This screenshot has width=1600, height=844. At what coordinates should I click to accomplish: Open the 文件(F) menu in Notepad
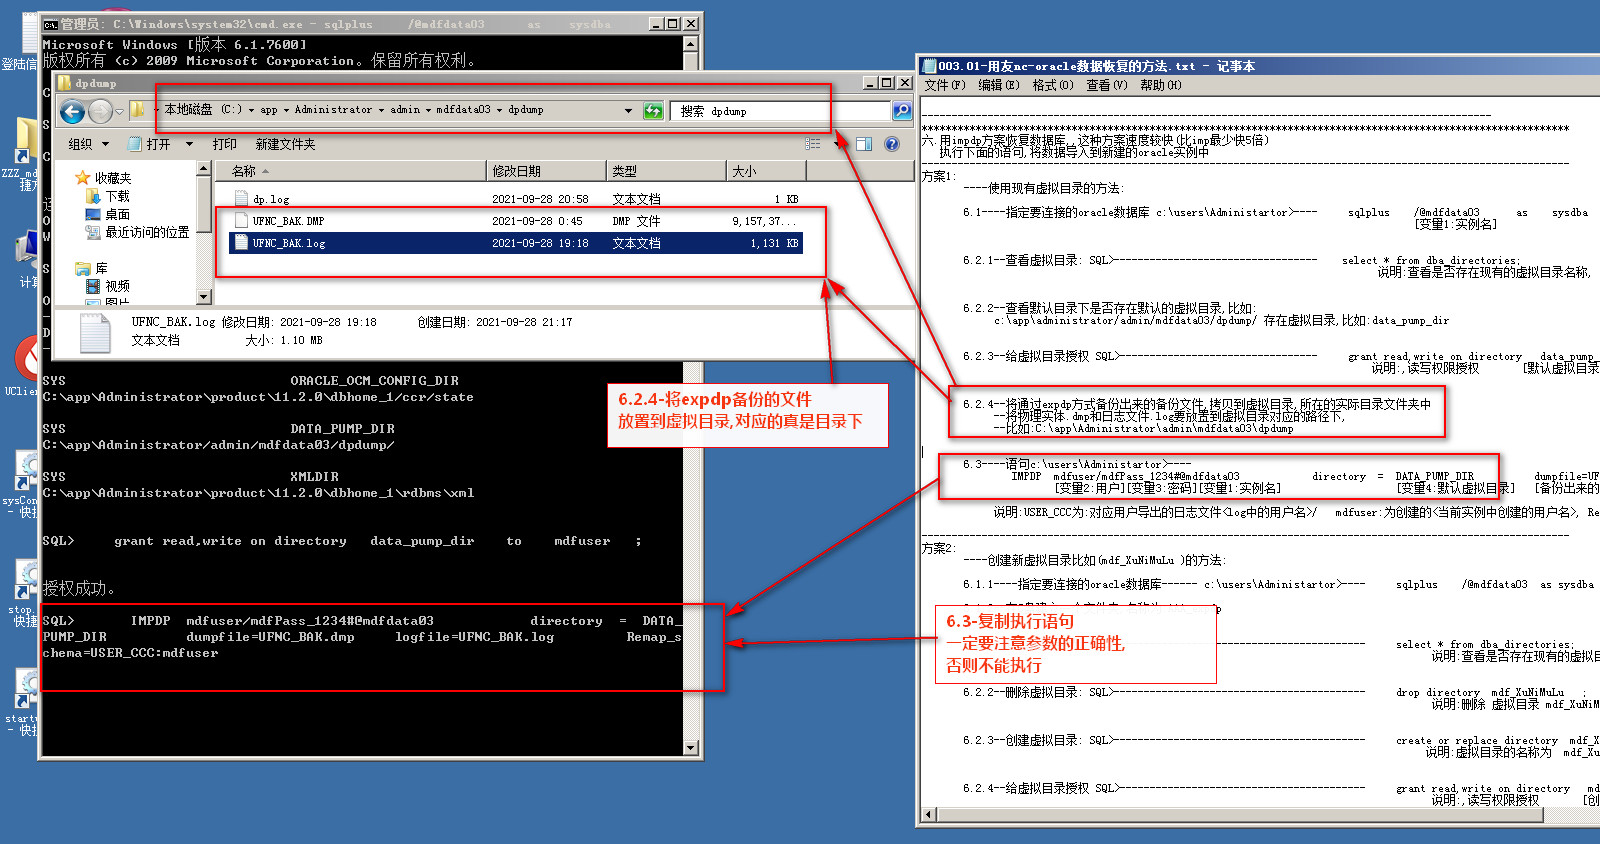pyautogui.click(x=944, y=85)
